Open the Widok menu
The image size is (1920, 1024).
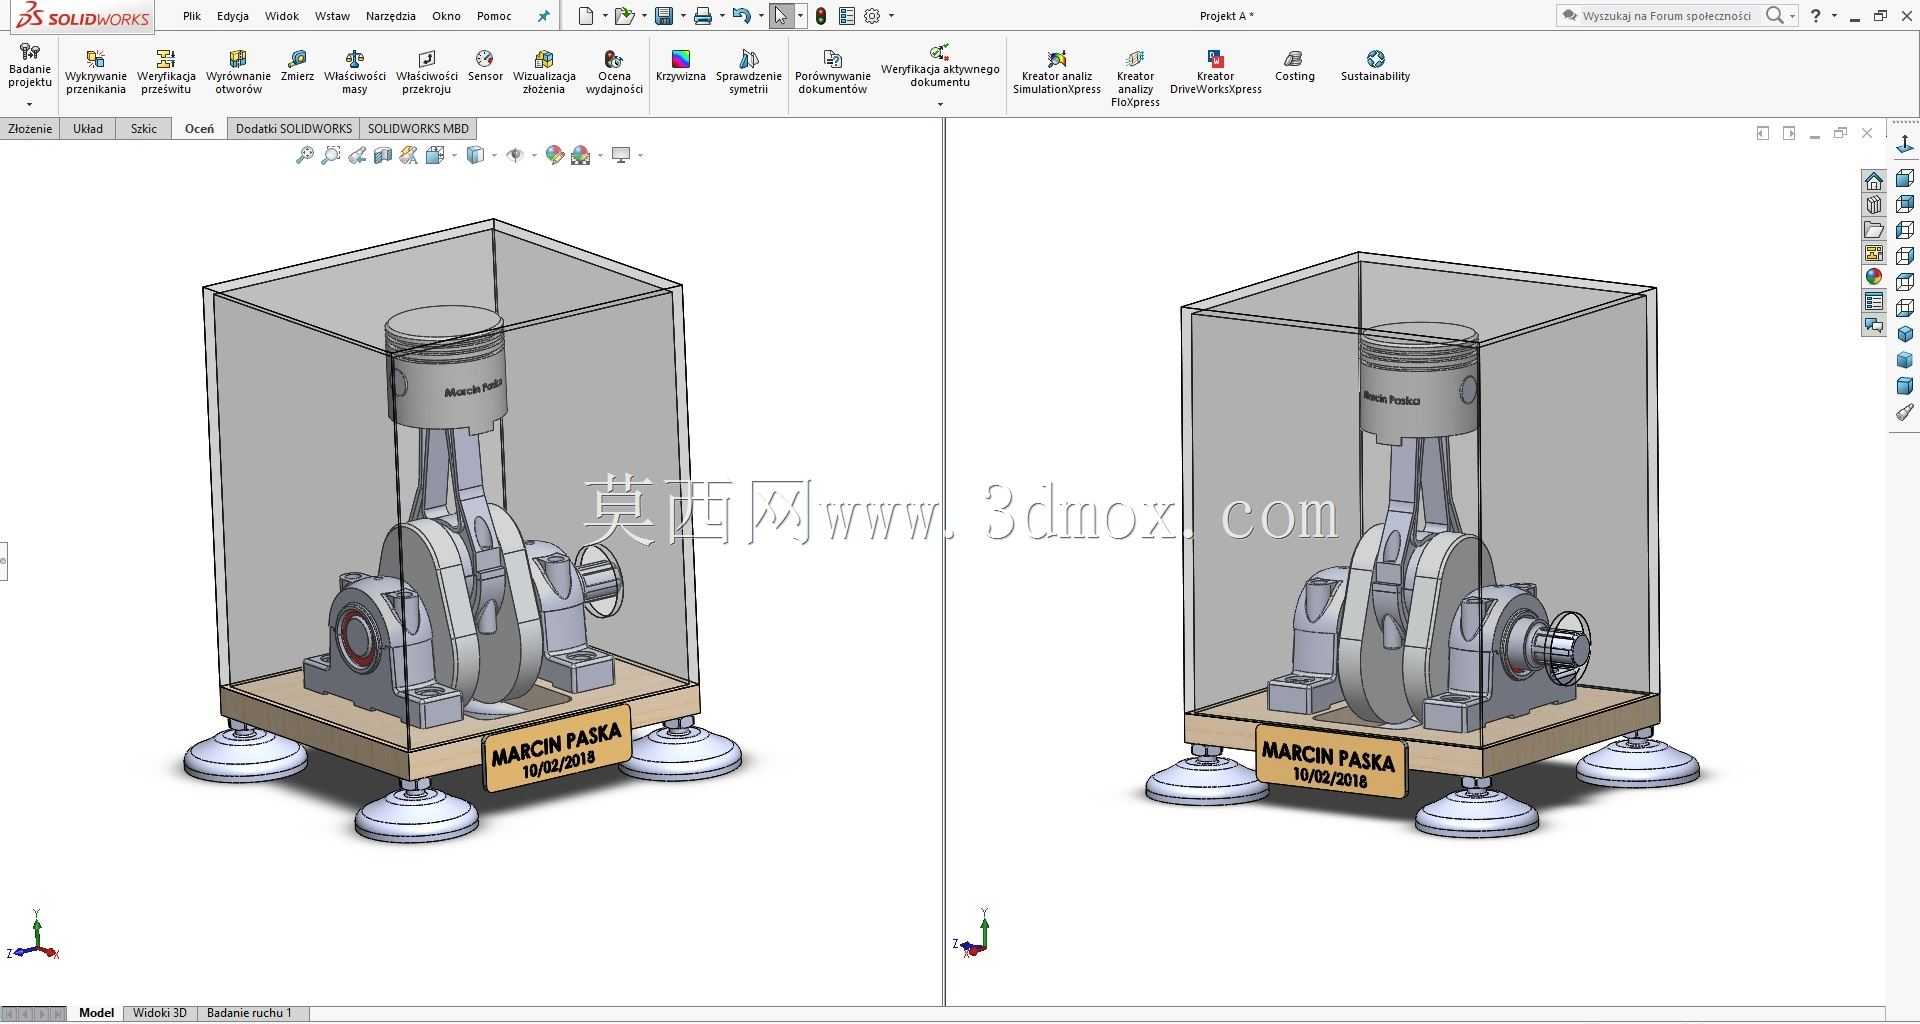pos(282,16)
